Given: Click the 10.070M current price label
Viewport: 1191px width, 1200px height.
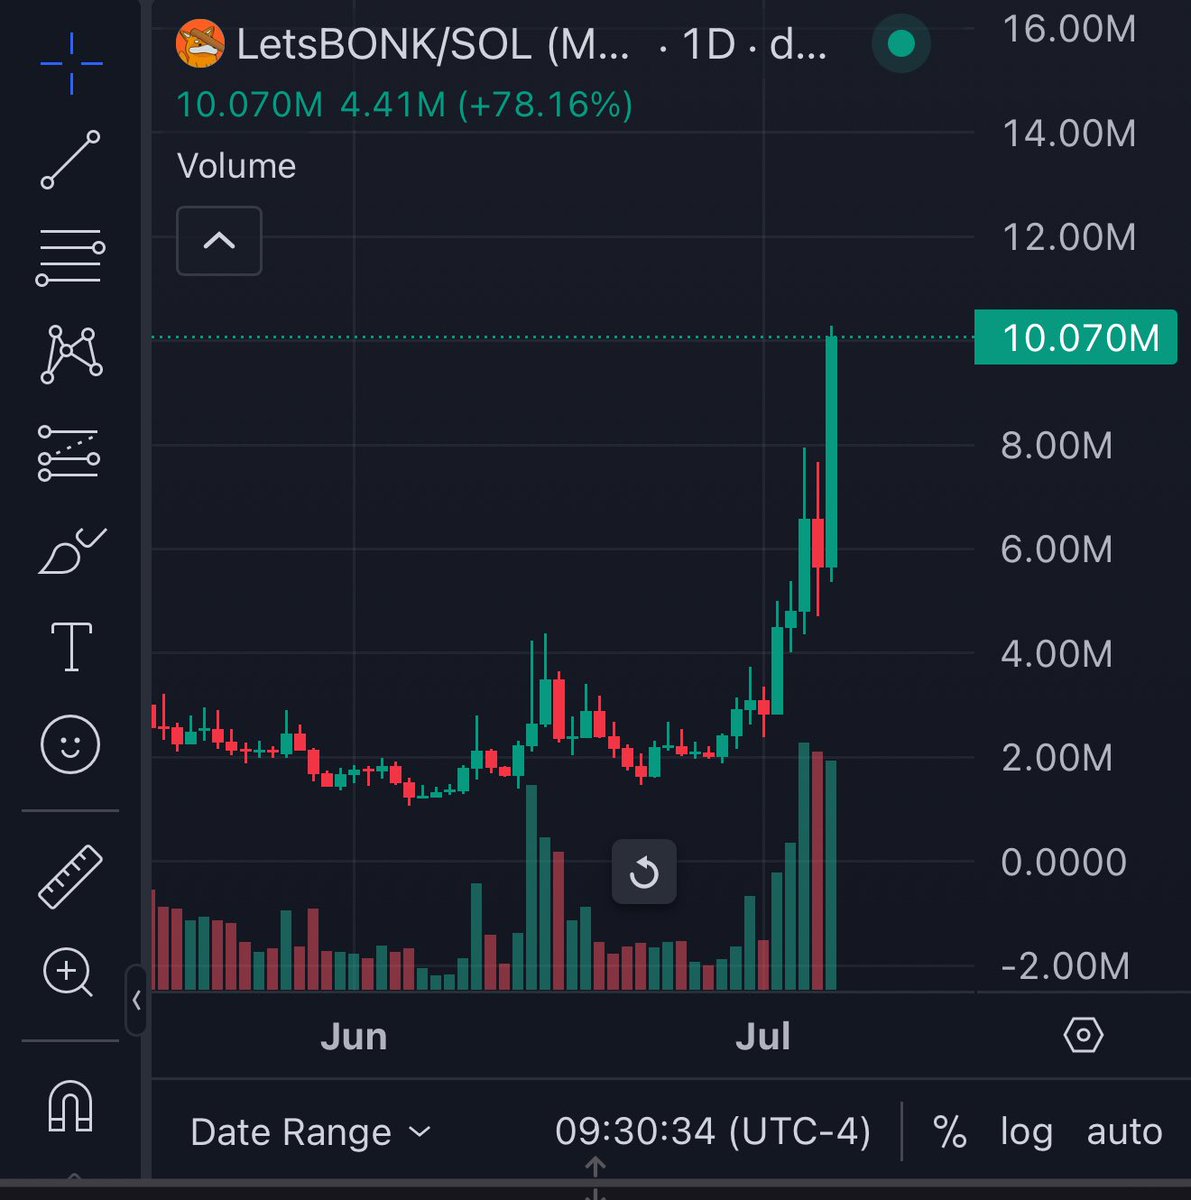Looking at the screenshot, I should [1076, 338].
